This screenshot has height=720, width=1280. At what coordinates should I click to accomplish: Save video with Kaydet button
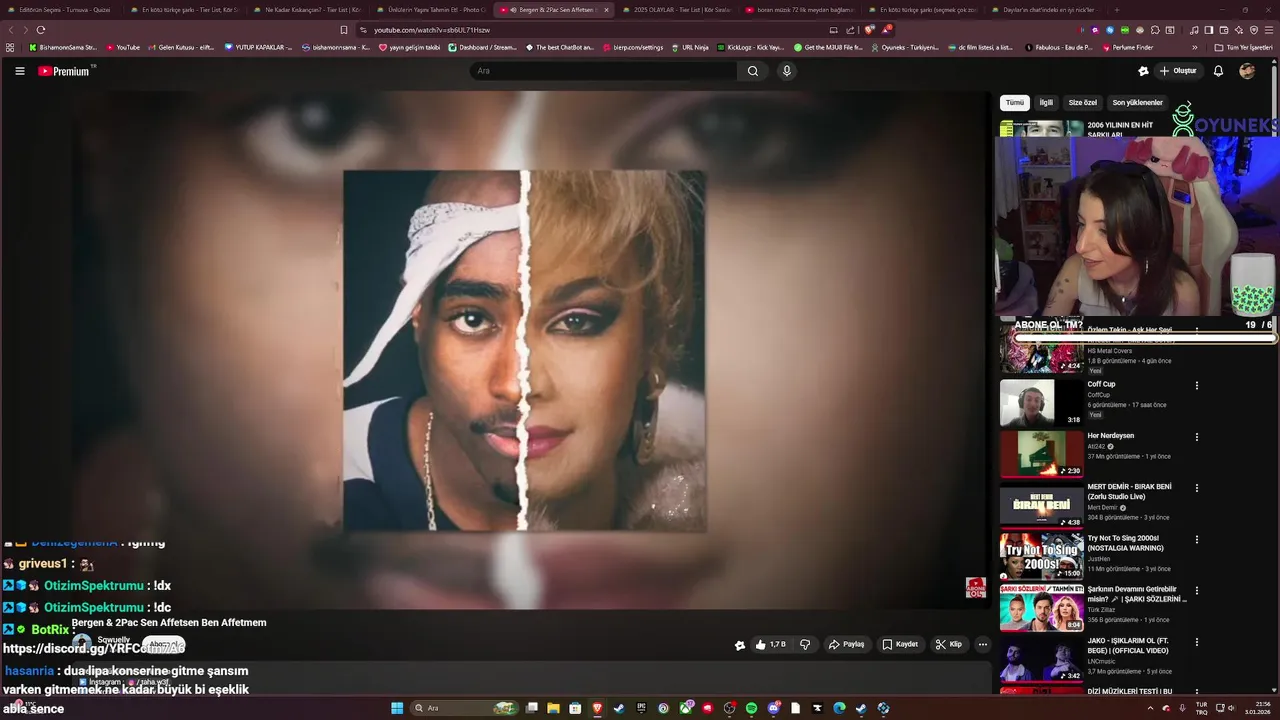pos(900,645)
